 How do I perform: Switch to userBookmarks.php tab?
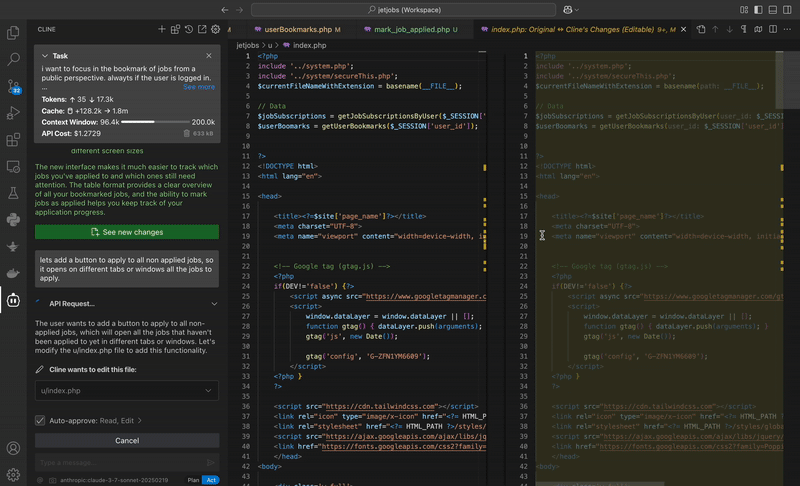tap(297, 30)
